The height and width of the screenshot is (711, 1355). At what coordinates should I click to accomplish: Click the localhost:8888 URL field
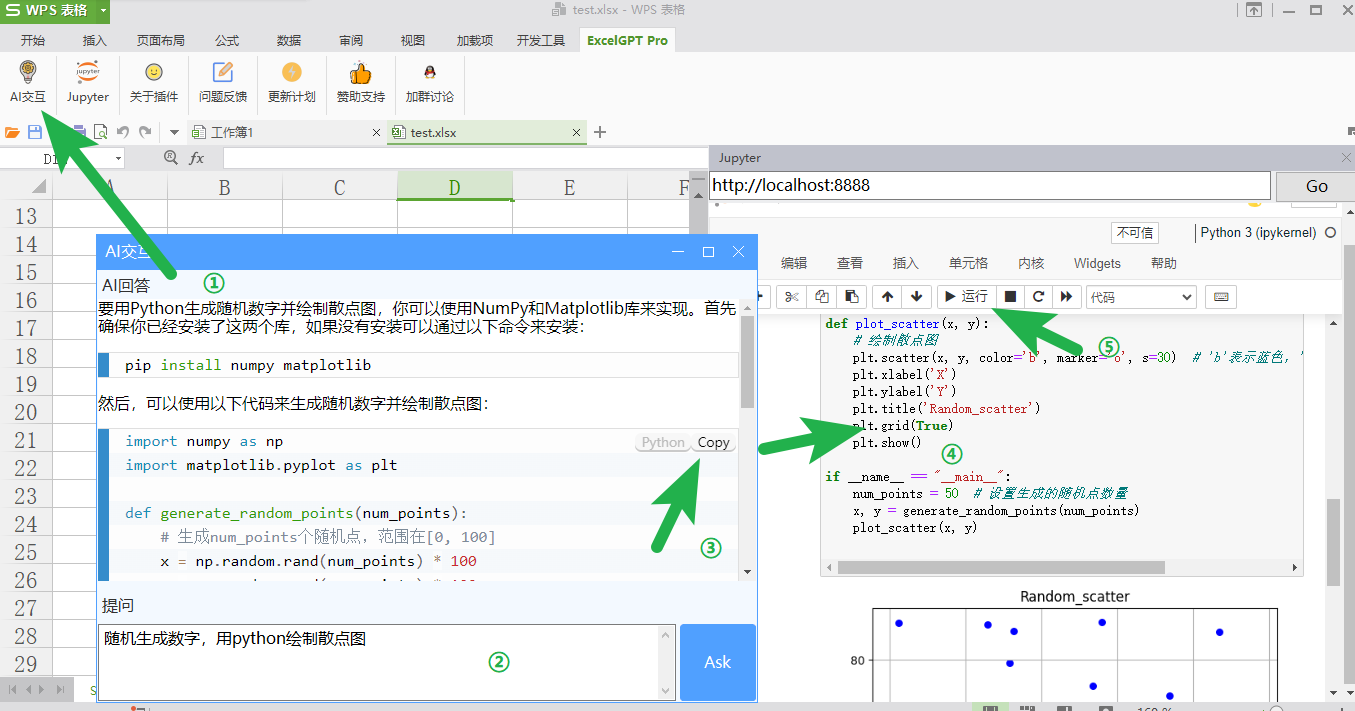click(x=989, y=186)
